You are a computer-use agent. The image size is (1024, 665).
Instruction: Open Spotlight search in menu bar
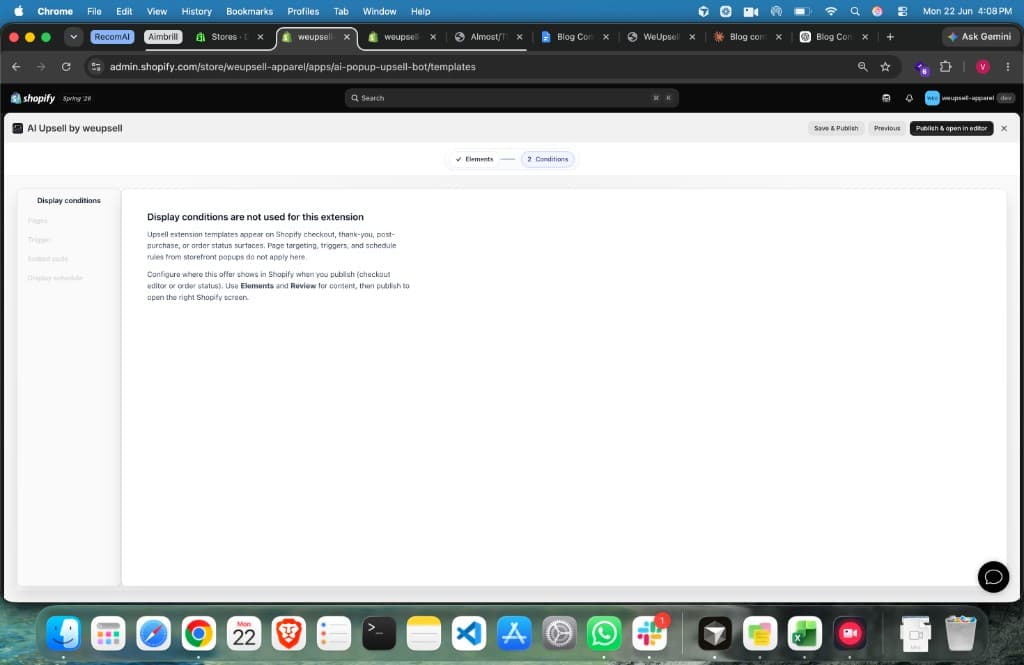(x=855, y=11)
